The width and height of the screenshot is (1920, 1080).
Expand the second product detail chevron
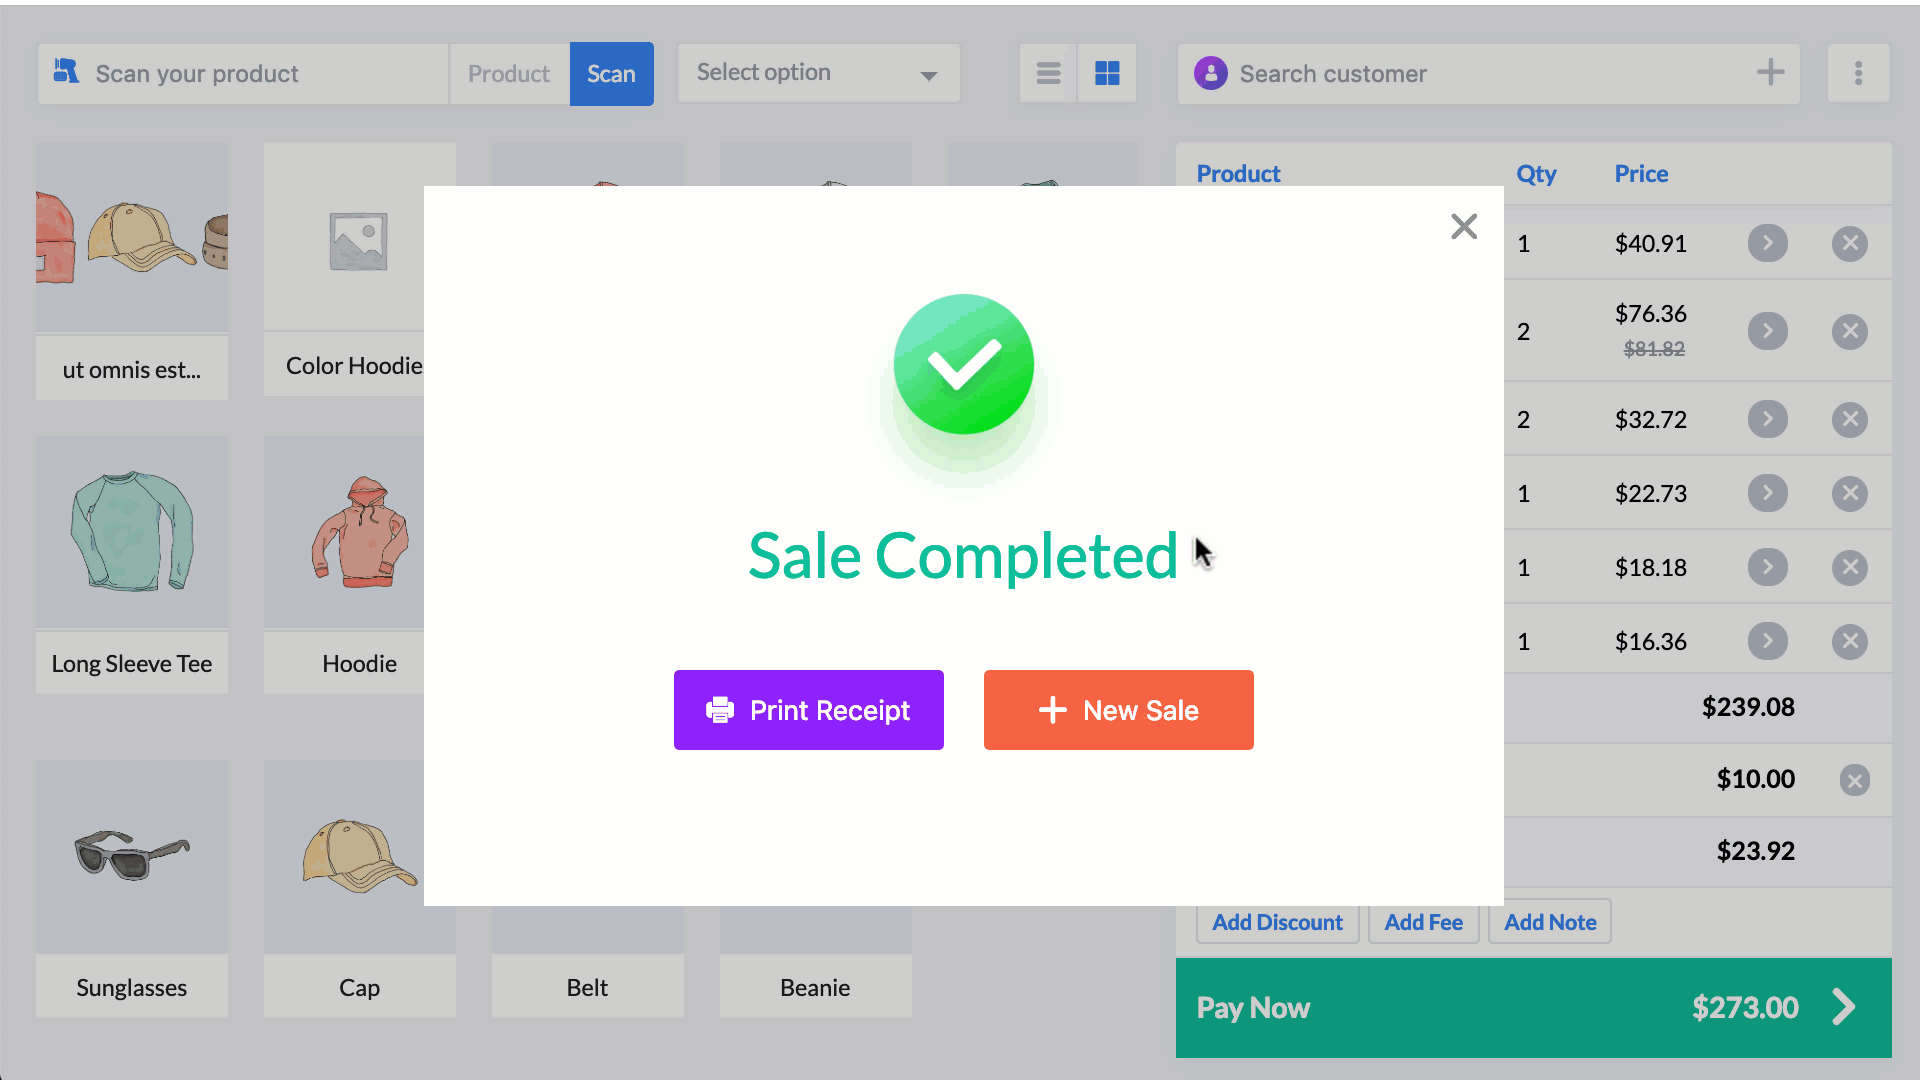point(1767,331)
